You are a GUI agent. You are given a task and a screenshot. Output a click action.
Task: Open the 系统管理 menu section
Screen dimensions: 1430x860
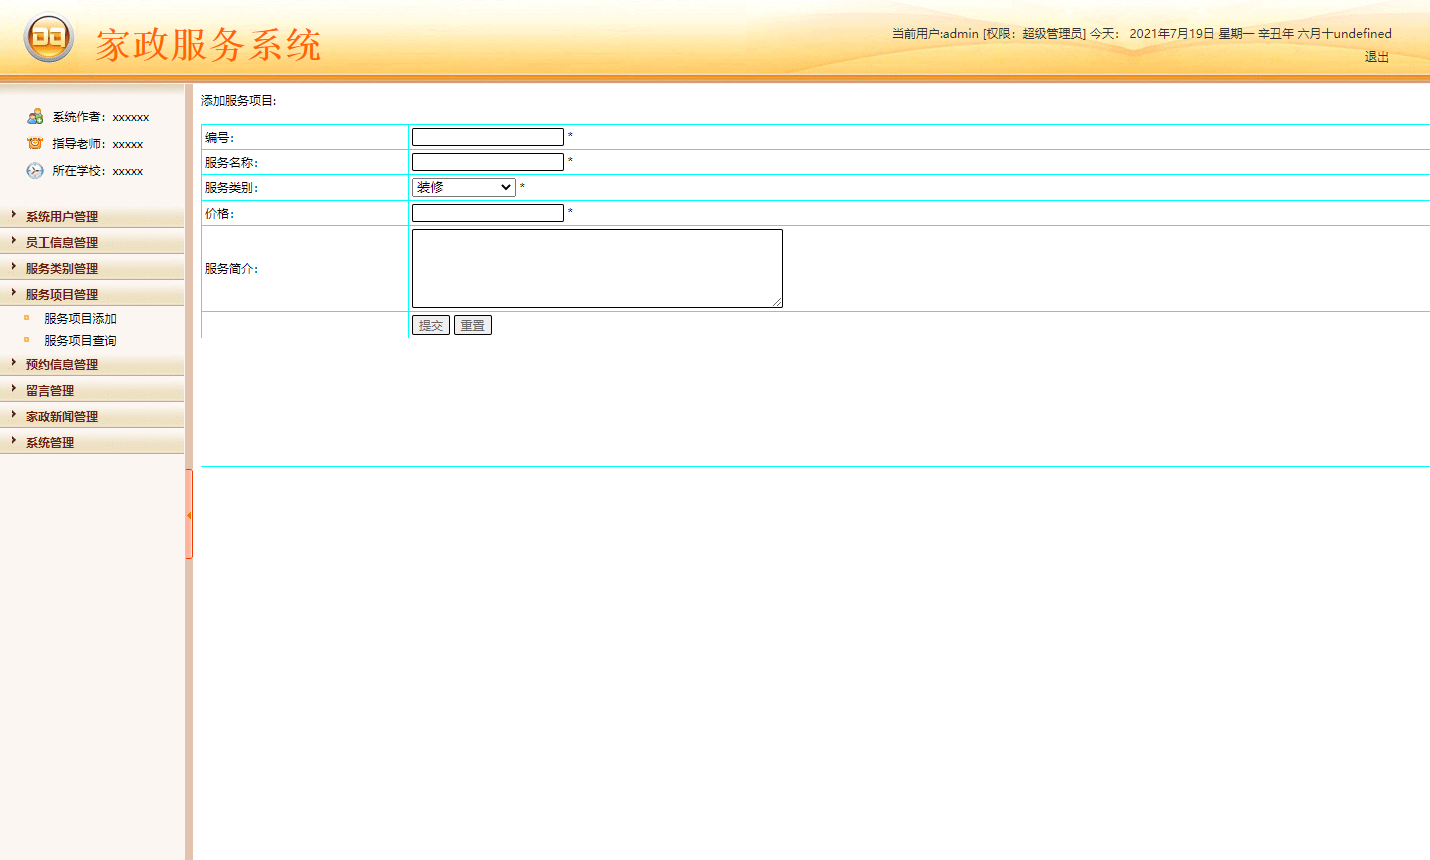(50, 441)
